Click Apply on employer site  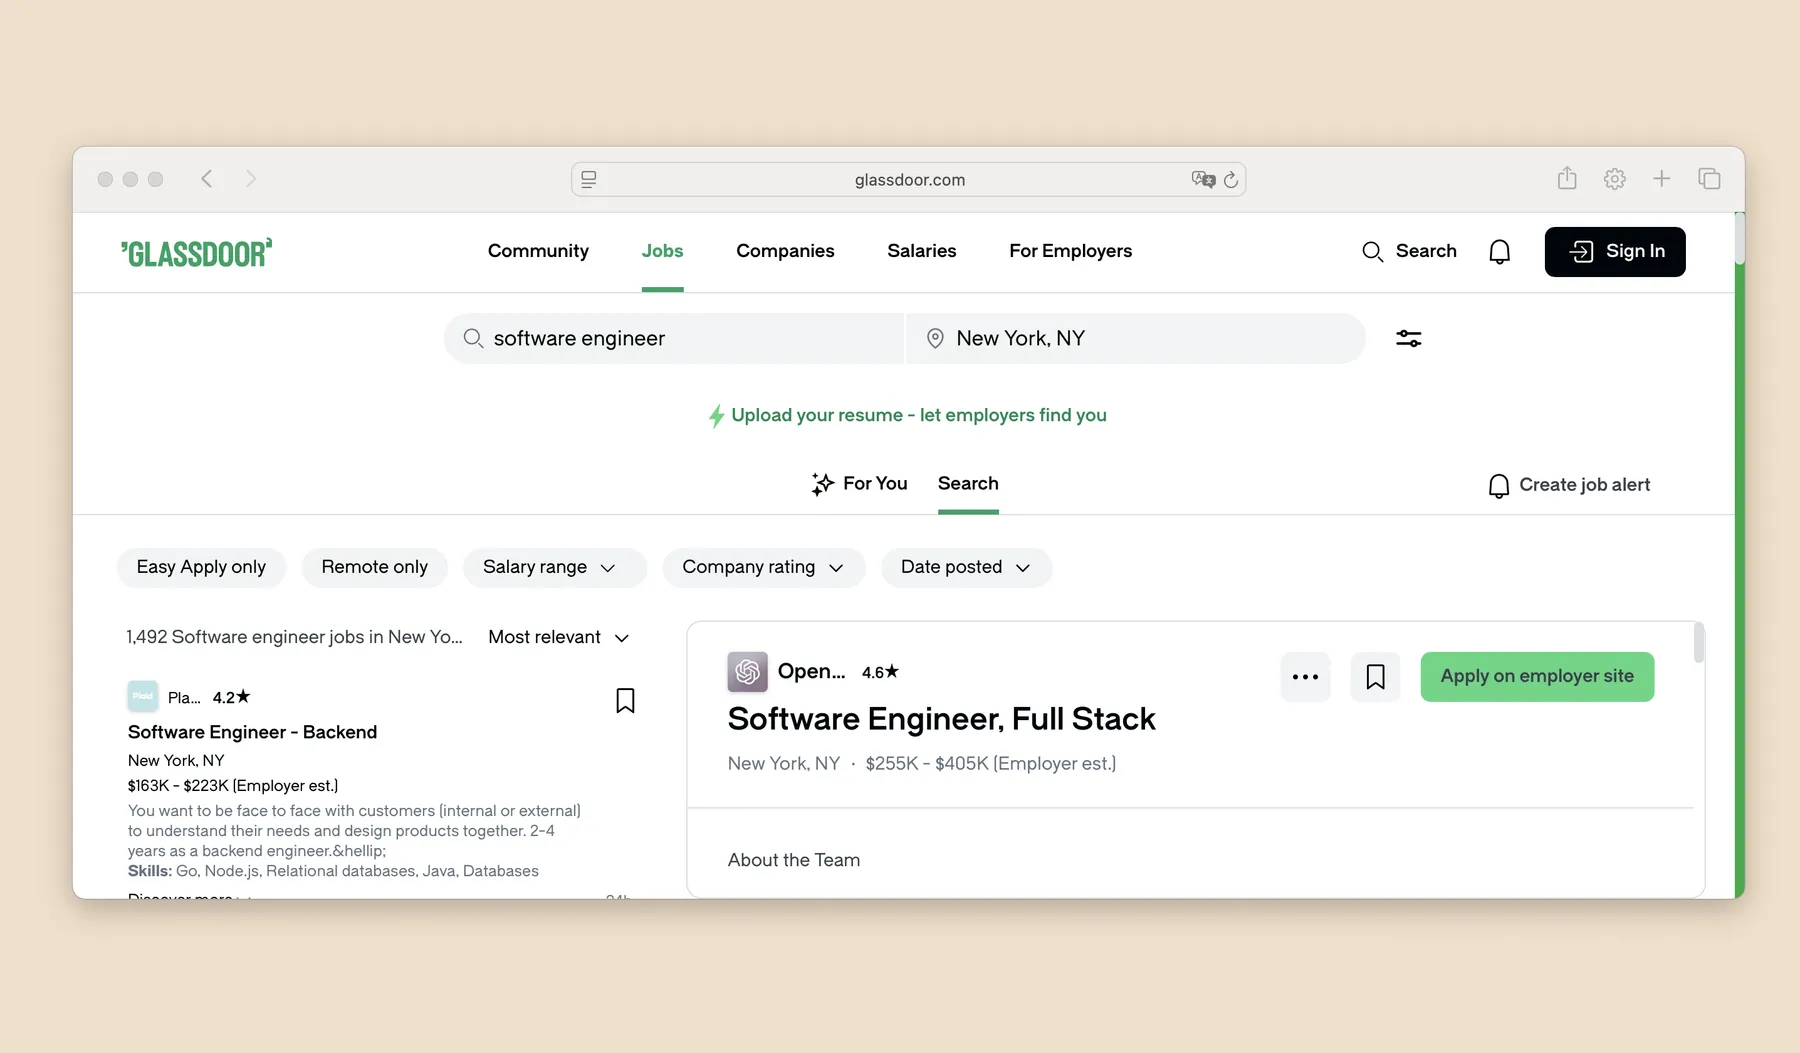(1537, 677)
